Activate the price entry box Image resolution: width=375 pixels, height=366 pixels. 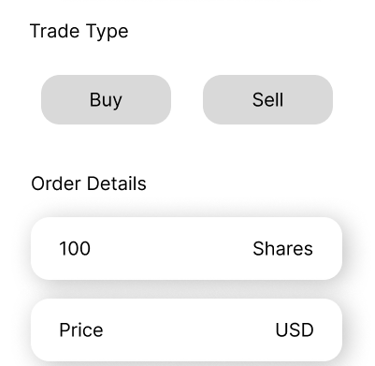[186, 330]
